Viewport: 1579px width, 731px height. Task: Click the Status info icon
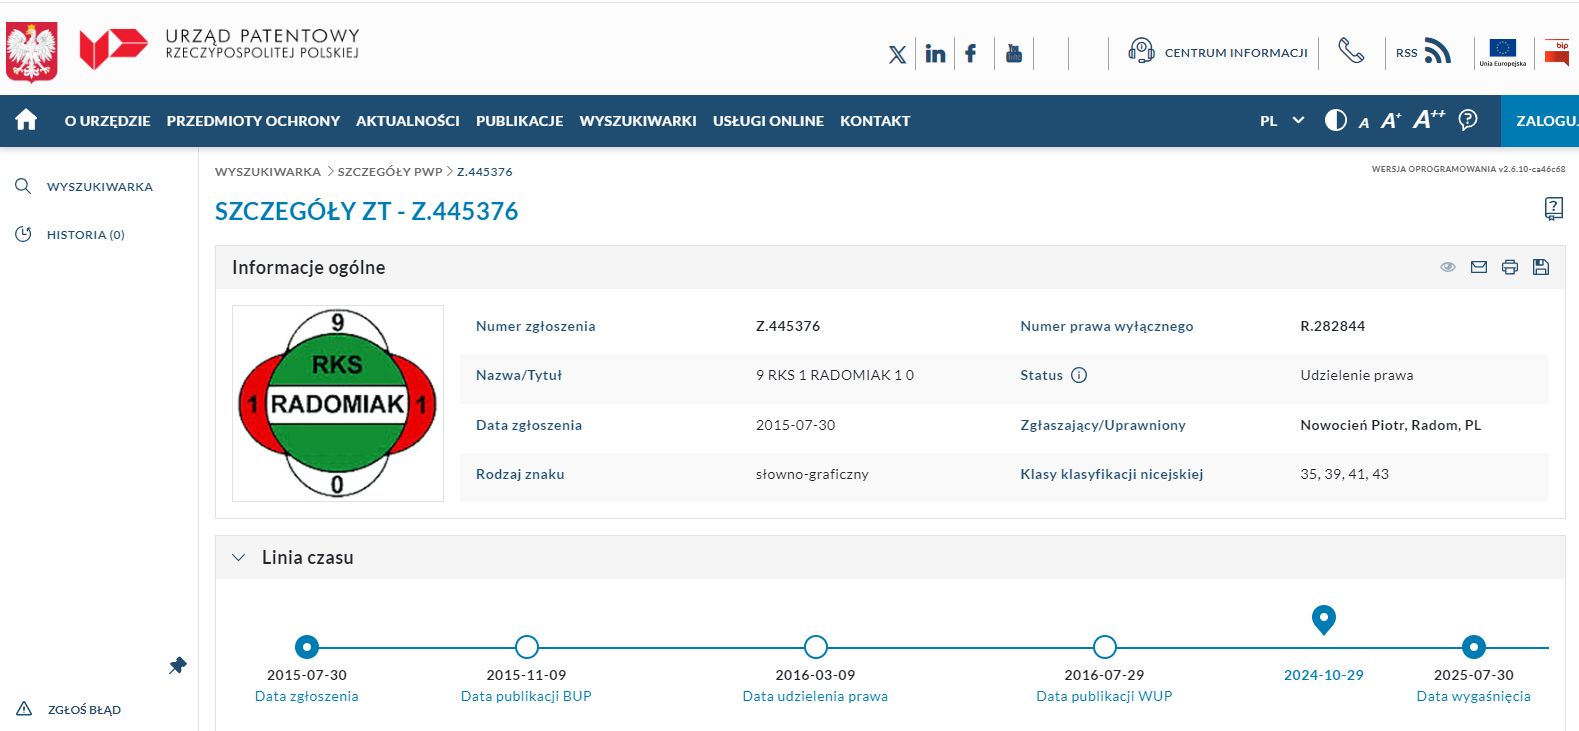tap(1079, 375)
